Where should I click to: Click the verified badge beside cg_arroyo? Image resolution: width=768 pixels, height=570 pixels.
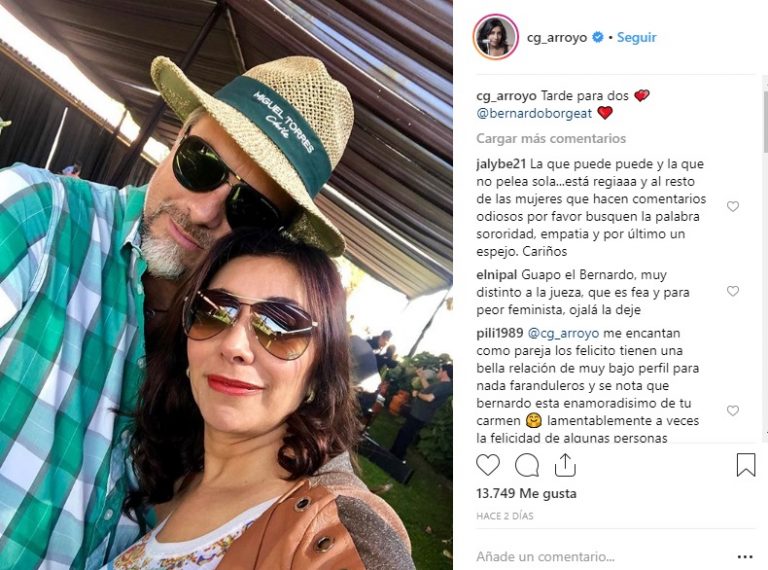(598, 37)
